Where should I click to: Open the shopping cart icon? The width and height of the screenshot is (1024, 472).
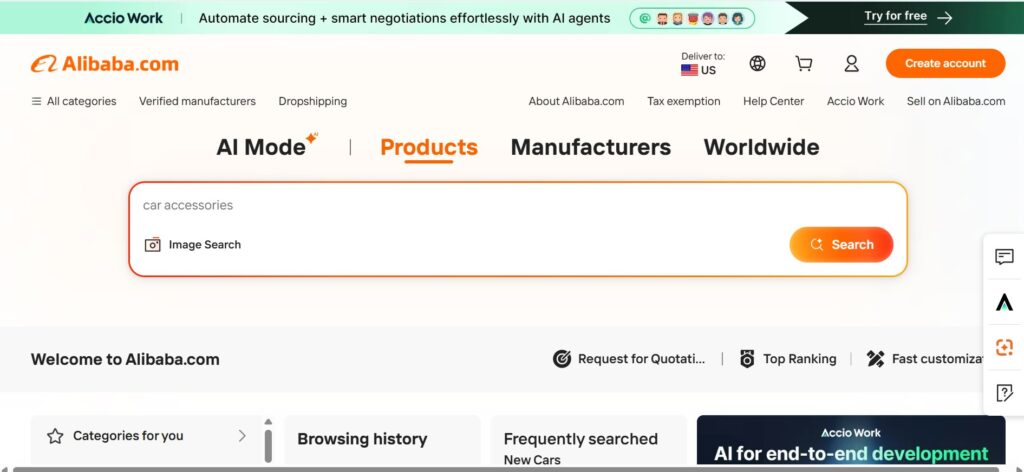[804, 63]
